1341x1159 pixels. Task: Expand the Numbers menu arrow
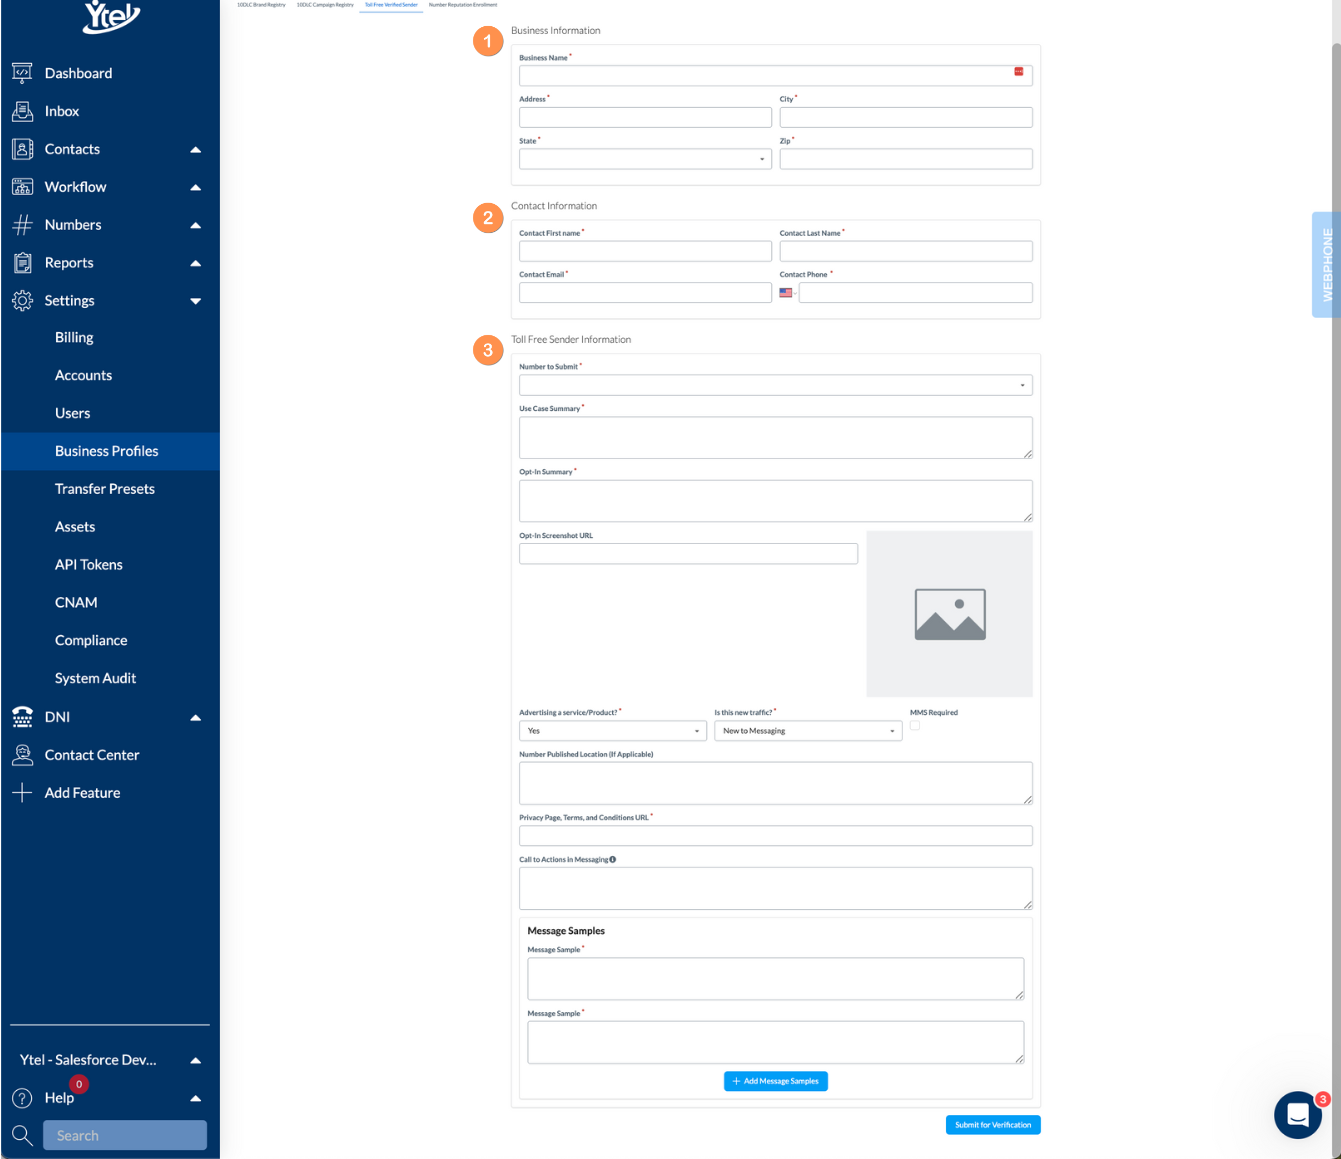[196, 225]
